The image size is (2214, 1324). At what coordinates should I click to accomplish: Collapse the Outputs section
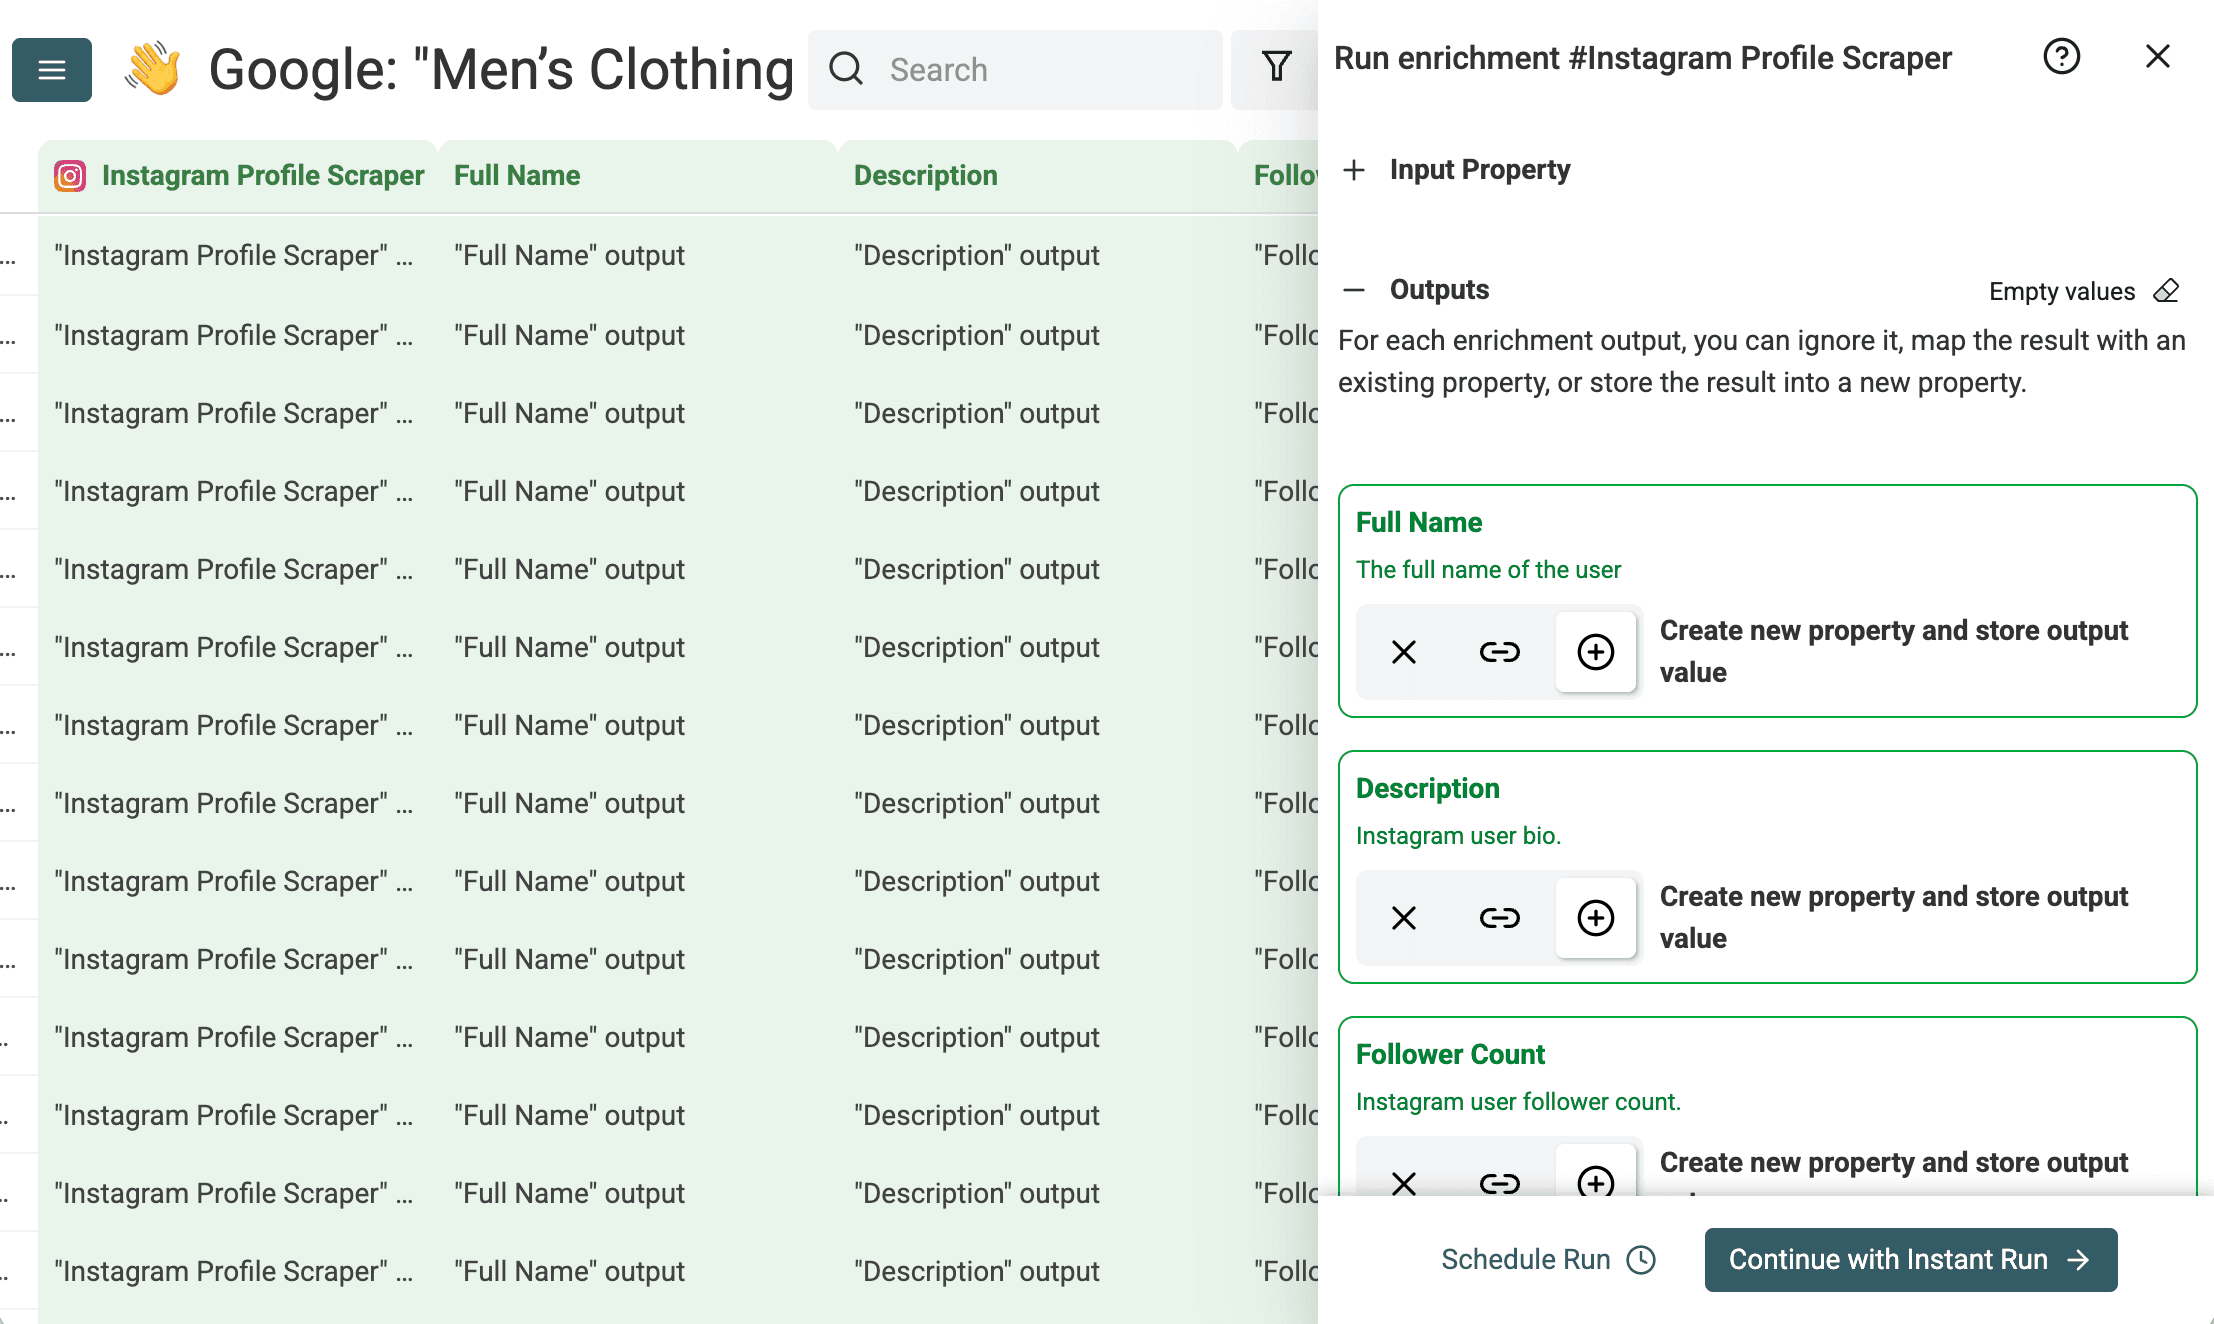(x=1354, y=290)
